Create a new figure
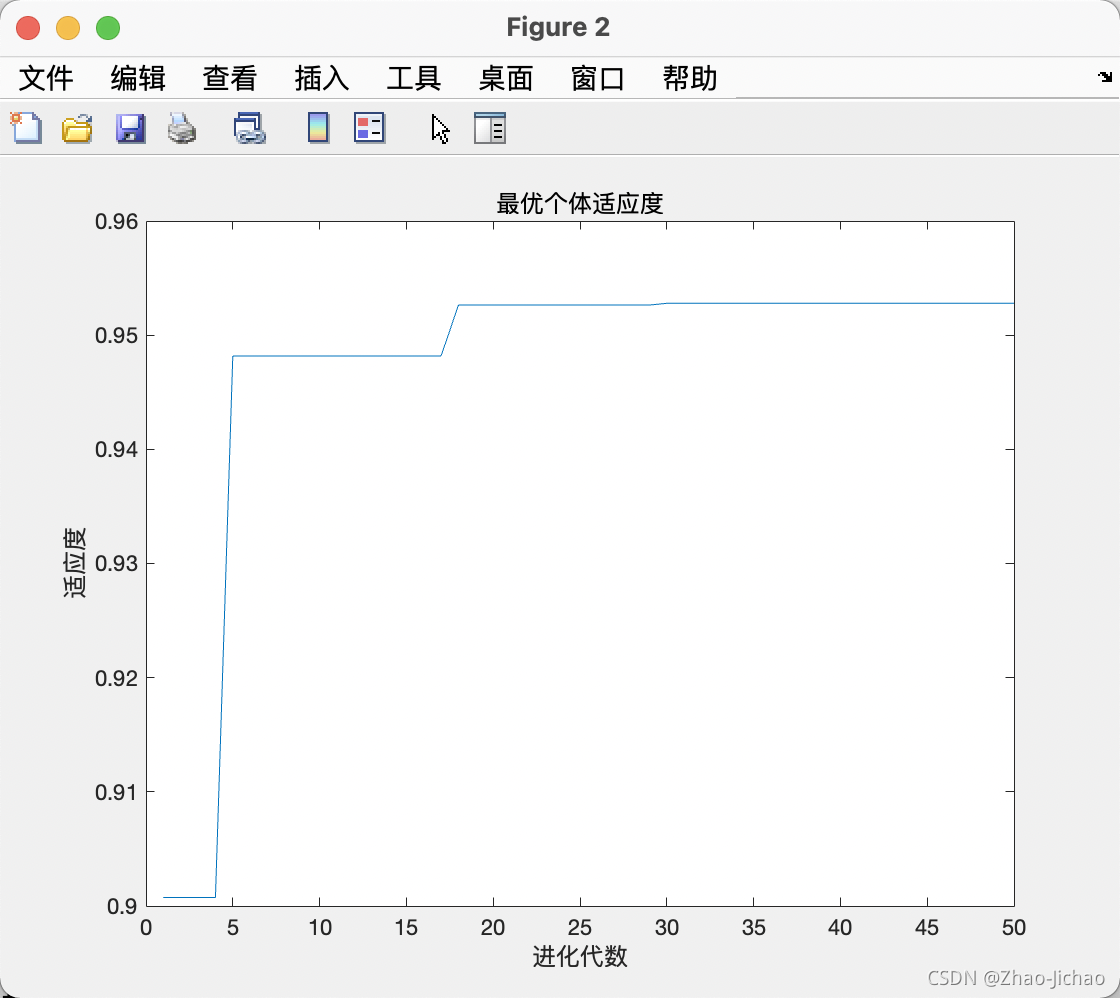Screen dimensions: 1120x998 [x=25, y=128]
